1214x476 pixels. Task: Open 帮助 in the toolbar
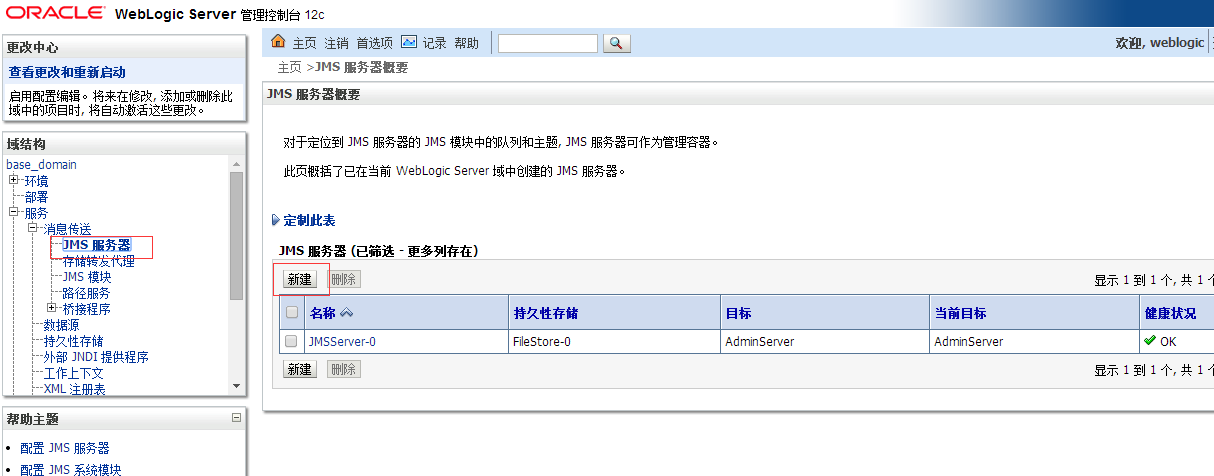pyautogui.click(x=466, y=43)
